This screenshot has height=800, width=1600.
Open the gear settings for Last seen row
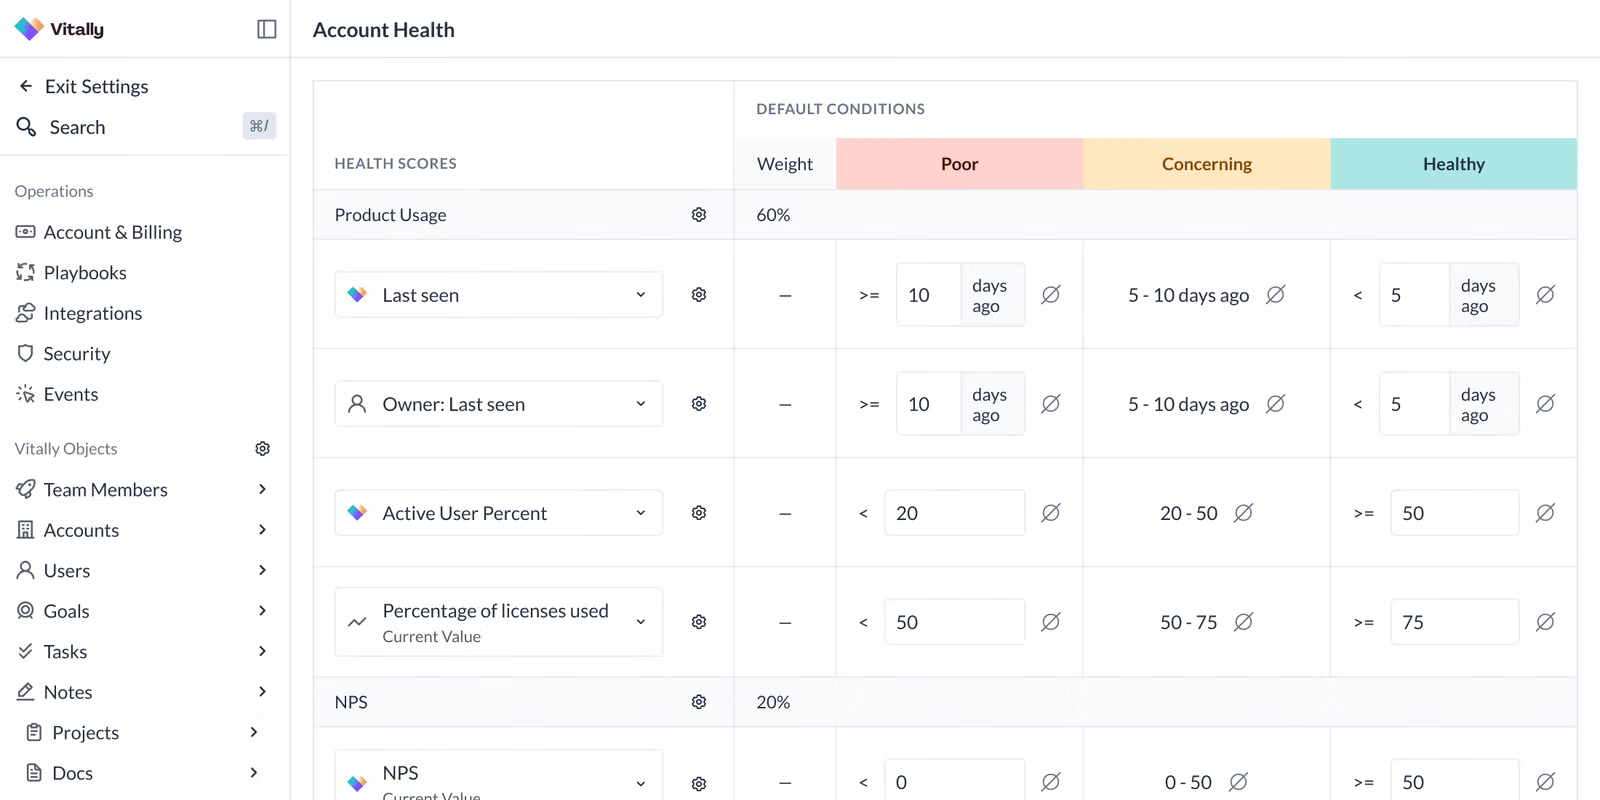point(699,295)
